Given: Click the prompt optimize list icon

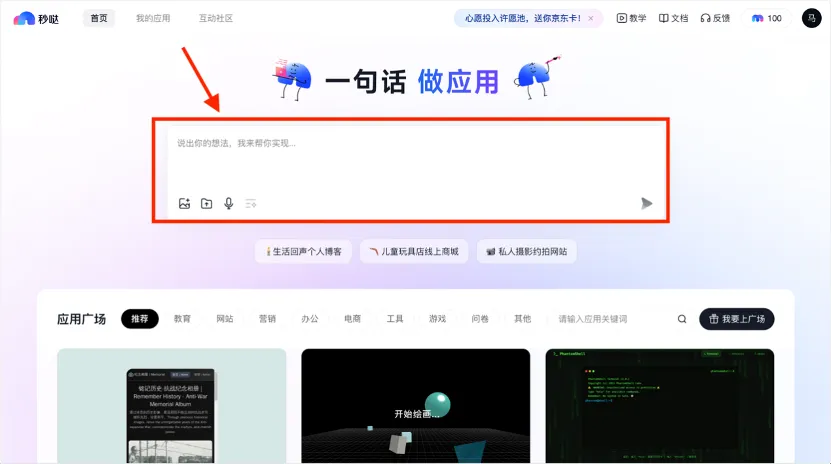Looking at the screenshot, I should click(250, 203).
